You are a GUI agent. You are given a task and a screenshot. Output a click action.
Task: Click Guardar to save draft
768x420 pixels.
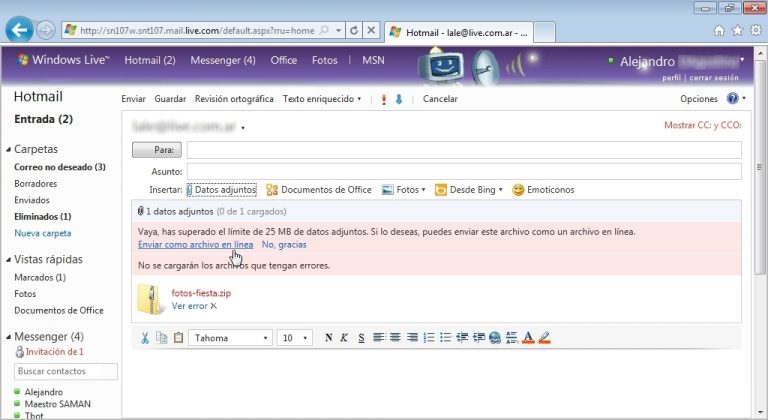point(170,99)
